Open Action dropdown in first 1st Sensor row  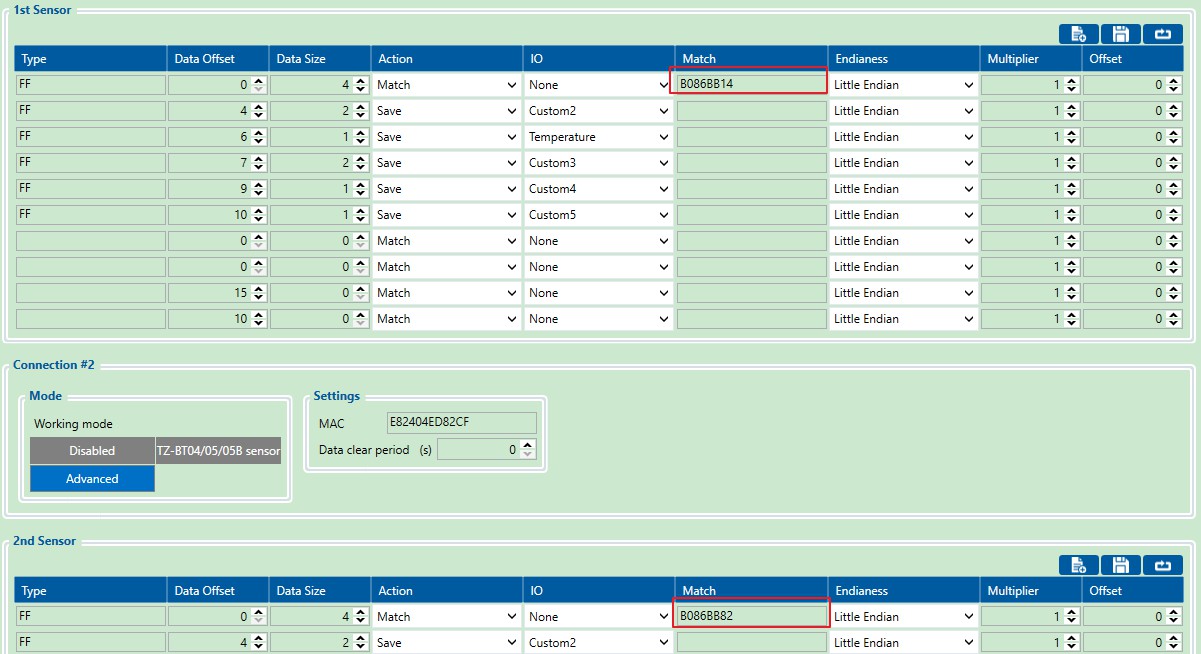(446, 85)
